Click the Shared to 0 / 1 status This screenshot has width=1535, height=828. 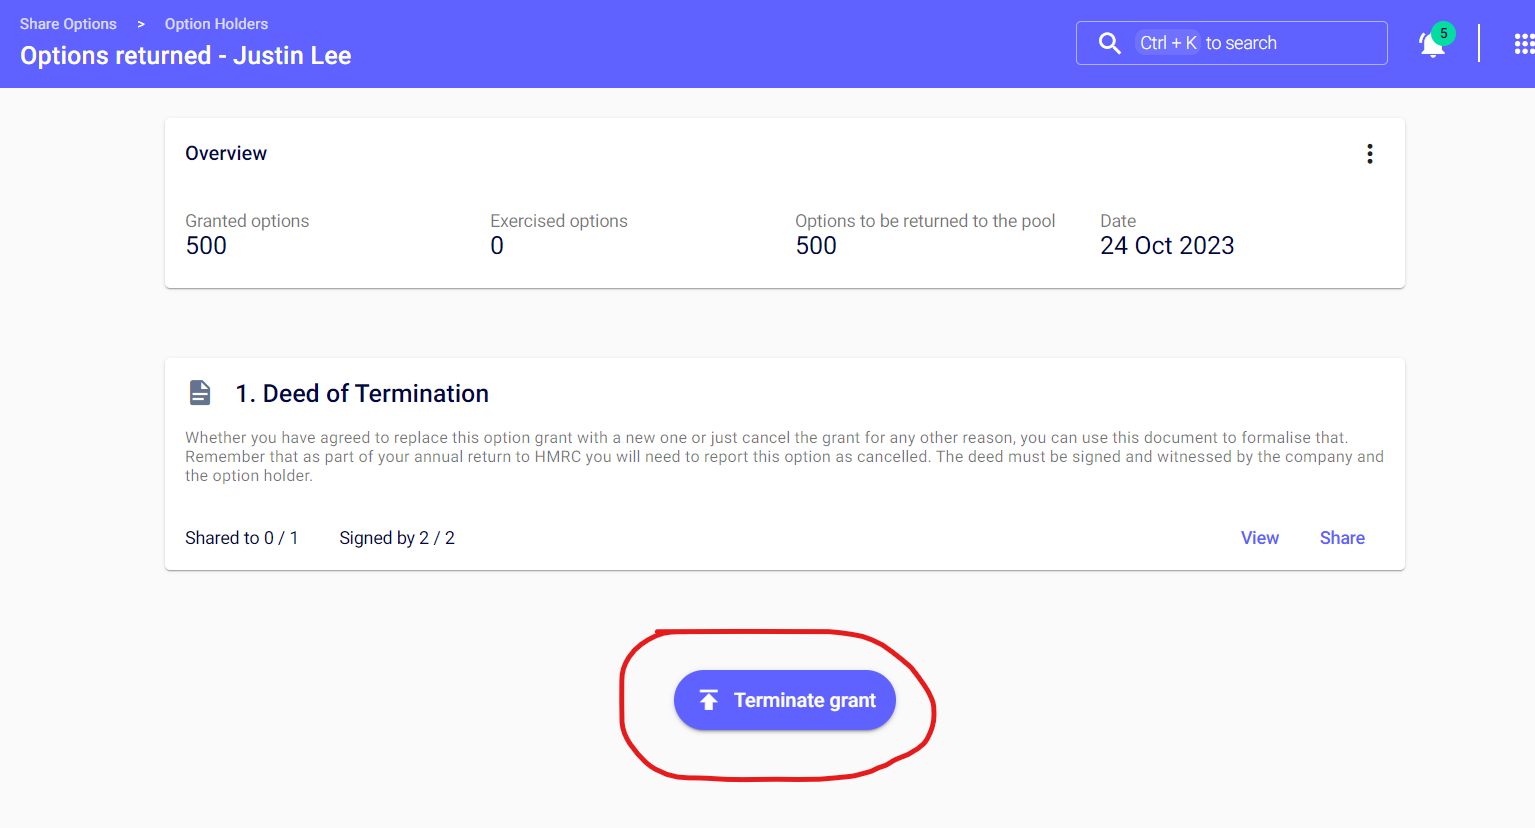coord(241,538)
